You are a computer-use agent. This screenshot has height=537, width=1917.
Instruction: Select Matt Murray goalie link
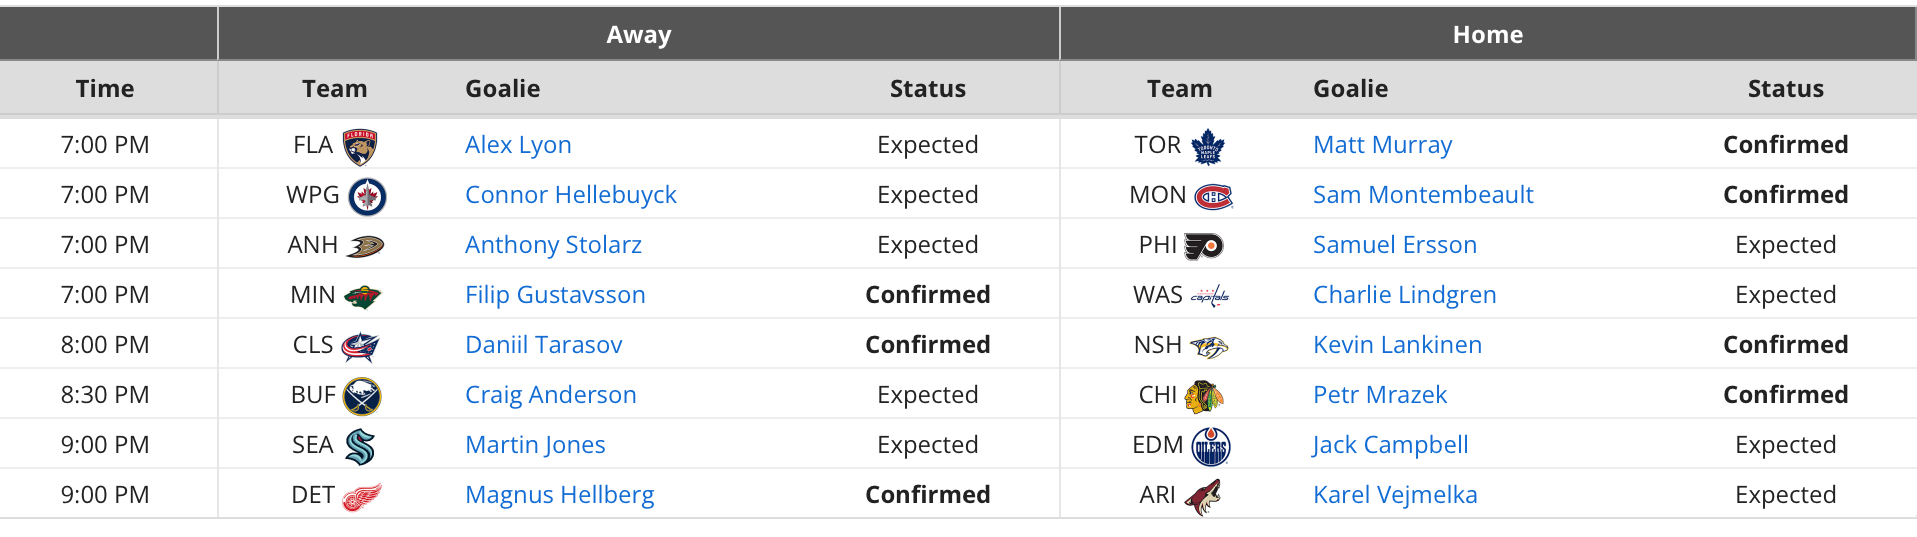point(1382,145)
